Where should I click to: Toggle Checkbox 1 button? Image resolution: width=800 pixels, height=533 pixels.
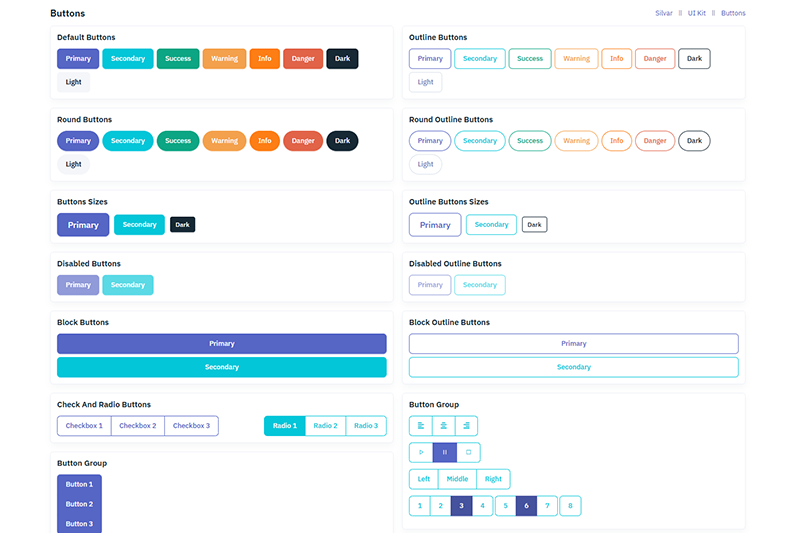tap(84, 426)
